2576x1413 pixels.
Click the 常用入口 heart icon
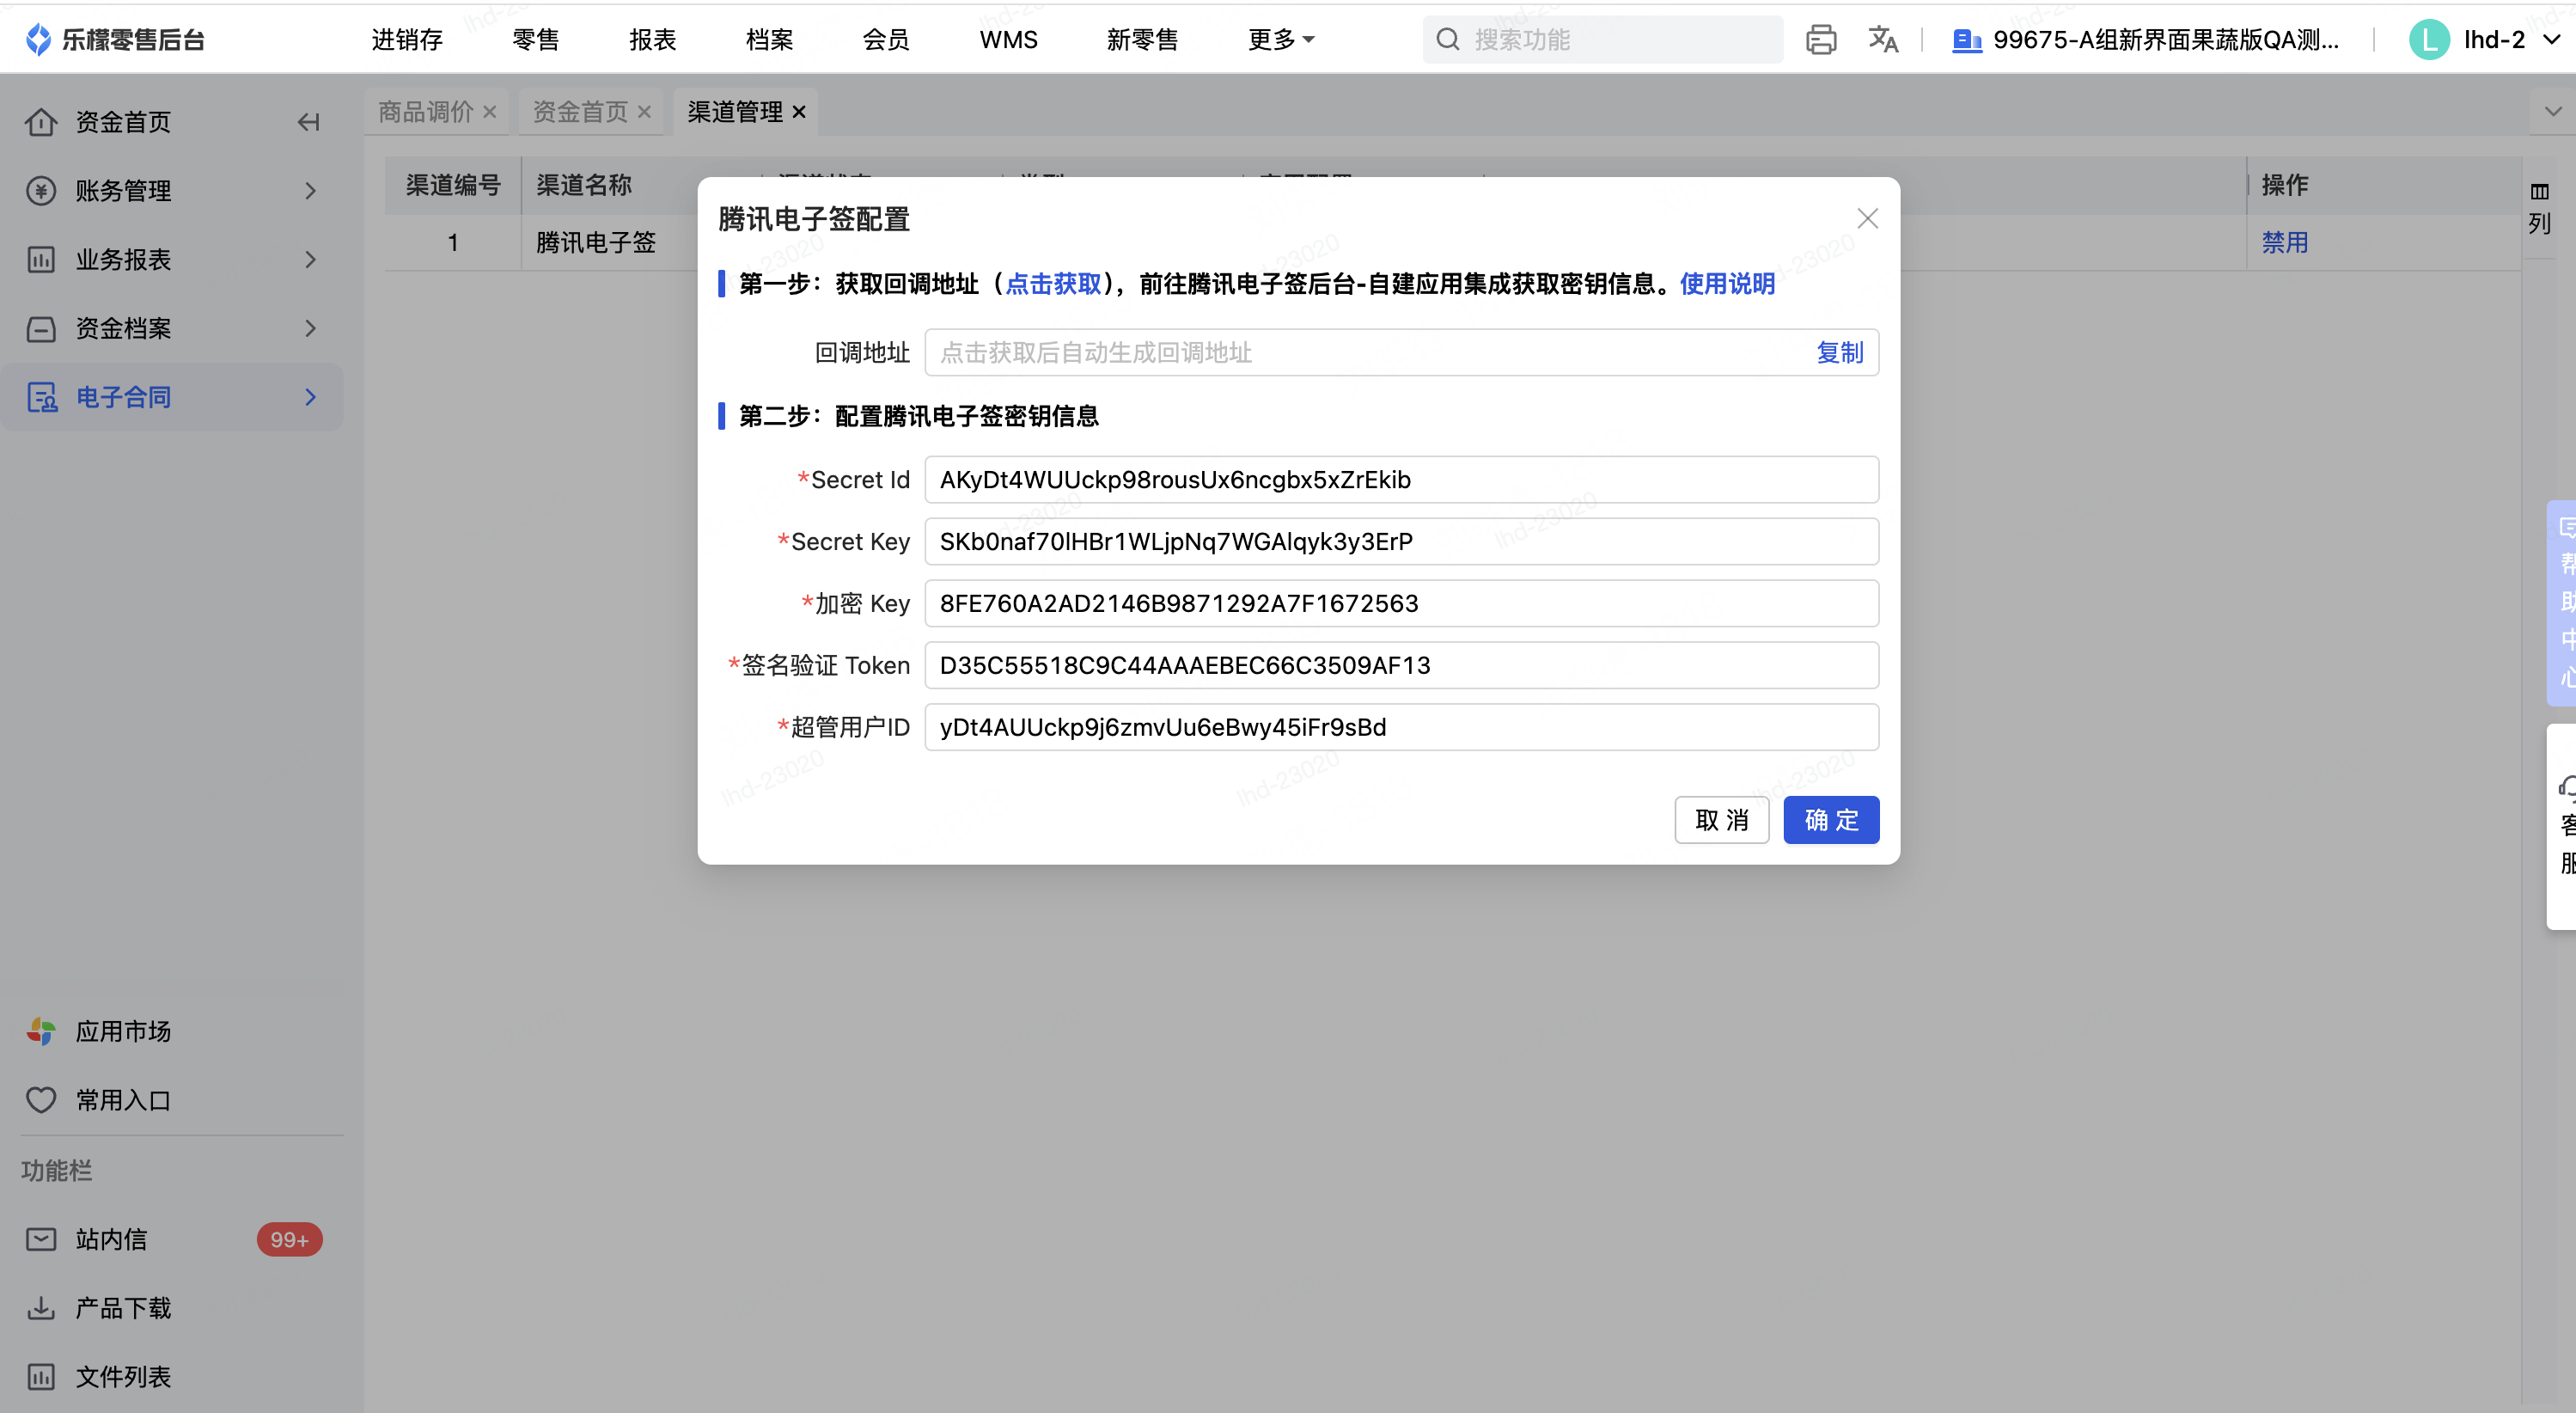(x=41, y=1100)
